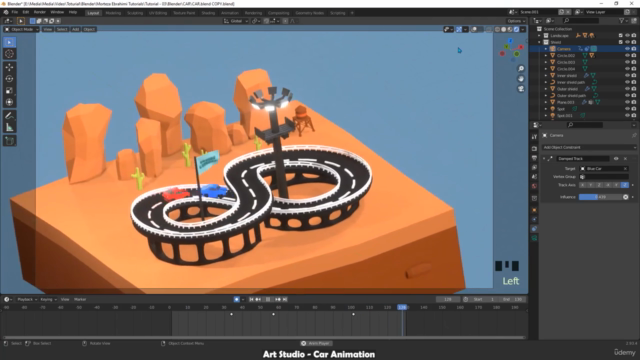640x360 pixels.
Task: Toggle Shield collection exclude checkbox
Action: 620,42
